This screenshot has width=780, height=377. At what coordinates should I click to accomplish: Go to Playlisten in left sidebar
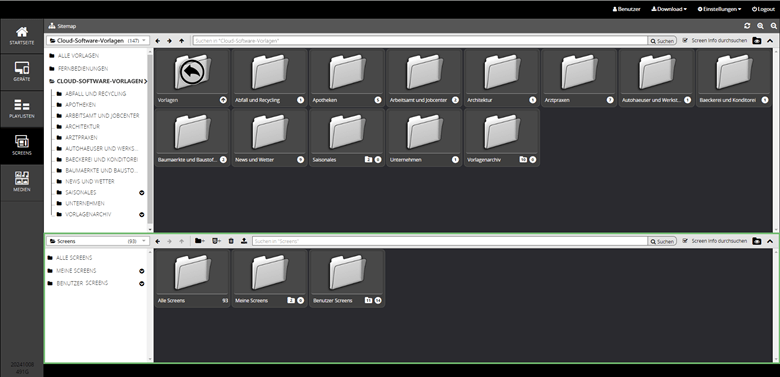coord(22,109)
